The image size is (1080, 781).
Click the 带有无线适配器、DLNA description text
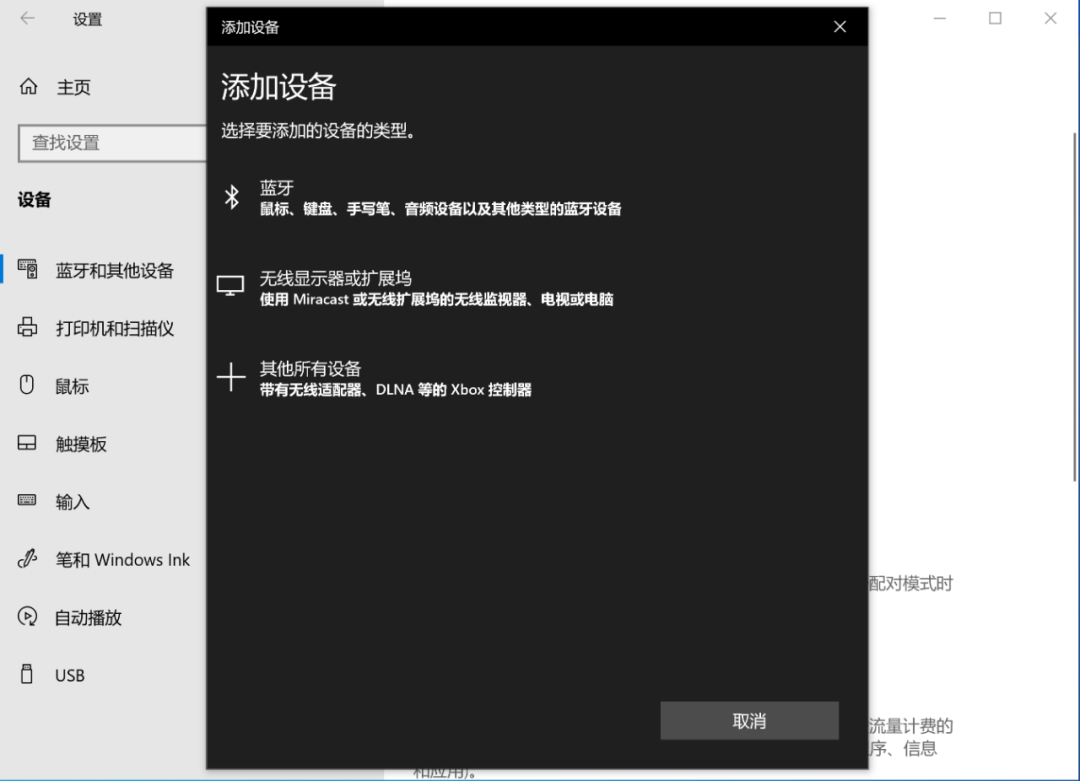click(395, 389)
